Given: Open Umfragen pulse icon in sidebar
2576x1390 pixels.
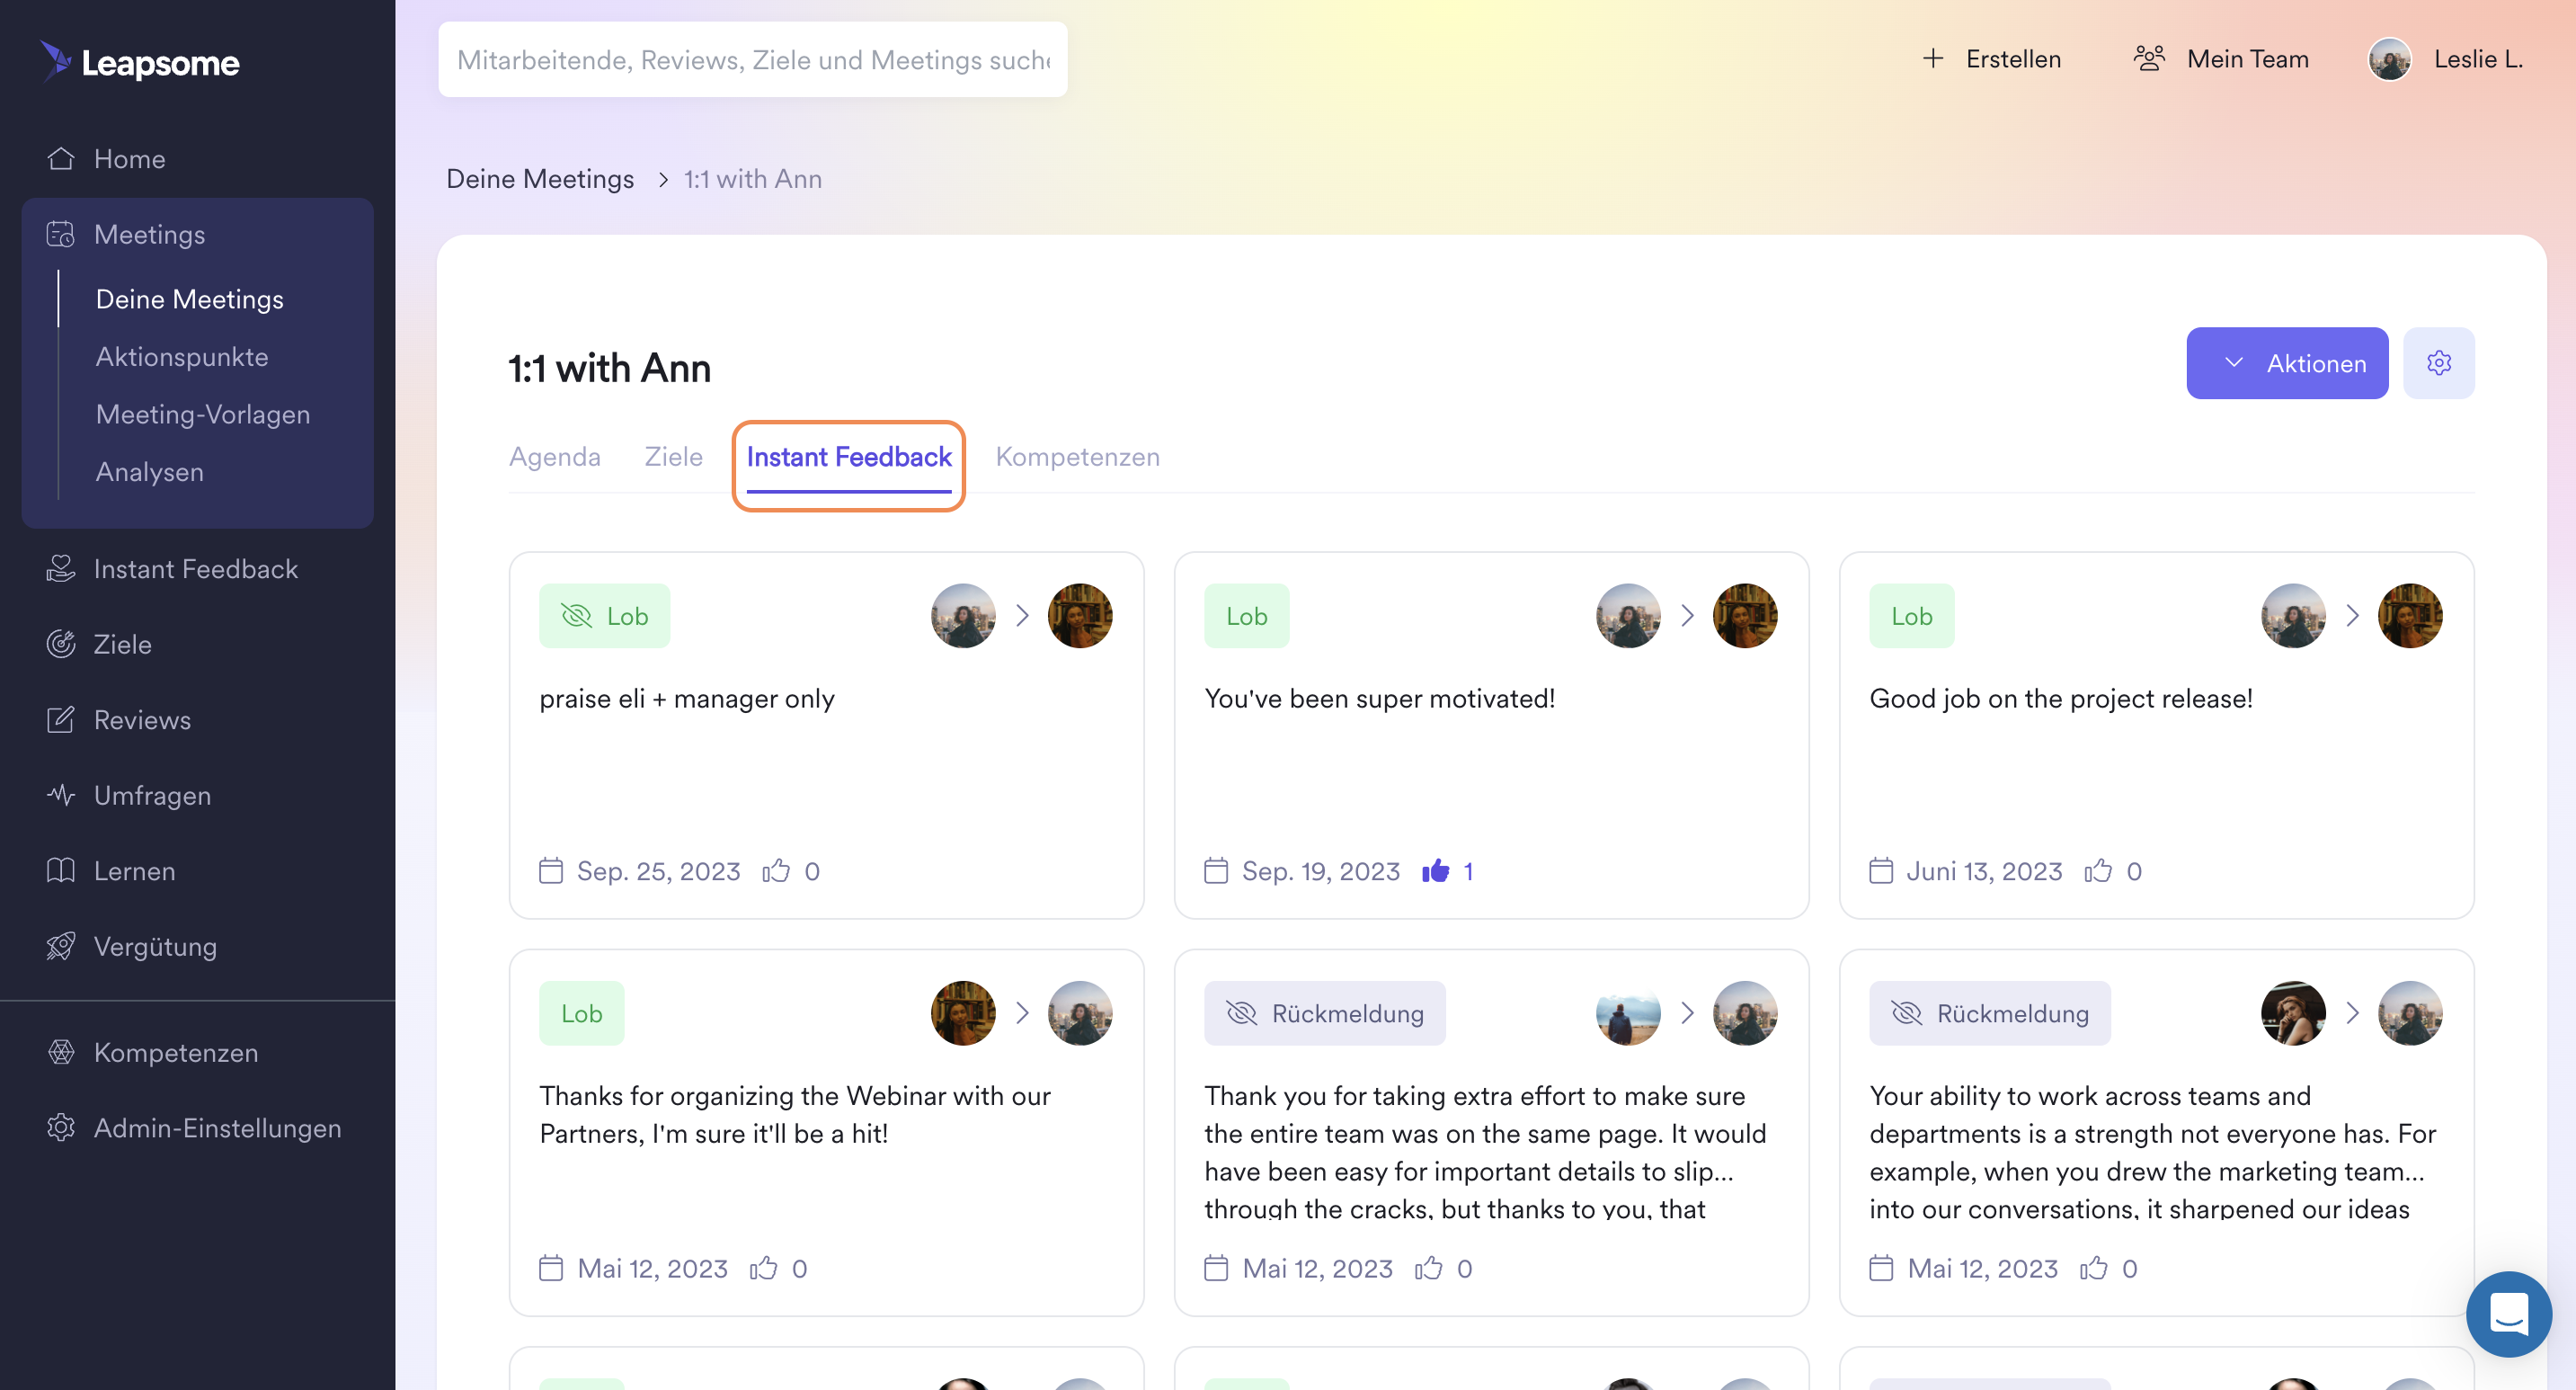Looking at the screenshot, I should click(61, 795).
